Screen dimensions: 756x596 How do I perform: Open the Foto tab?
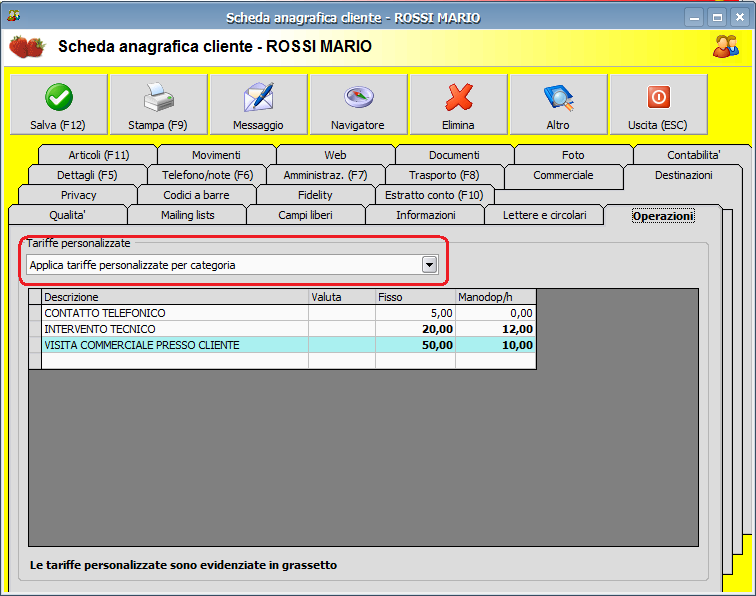(573, 155)
